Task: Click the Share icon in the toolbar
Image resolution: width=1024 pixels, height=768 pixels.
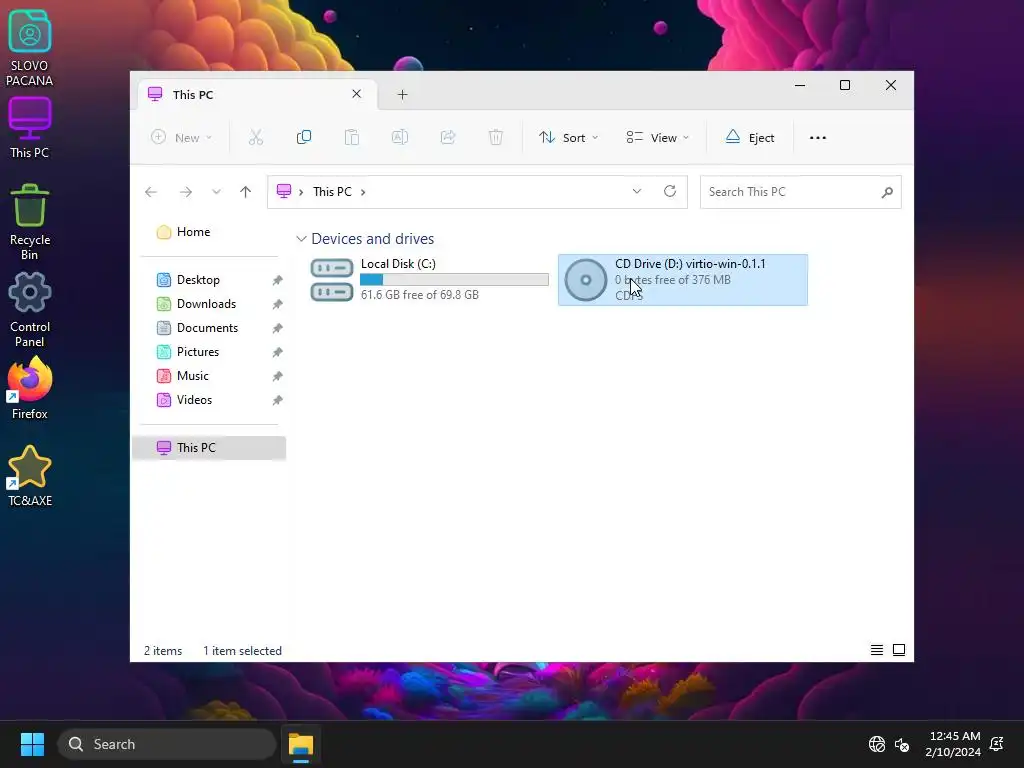Action: tap(448, 137)
